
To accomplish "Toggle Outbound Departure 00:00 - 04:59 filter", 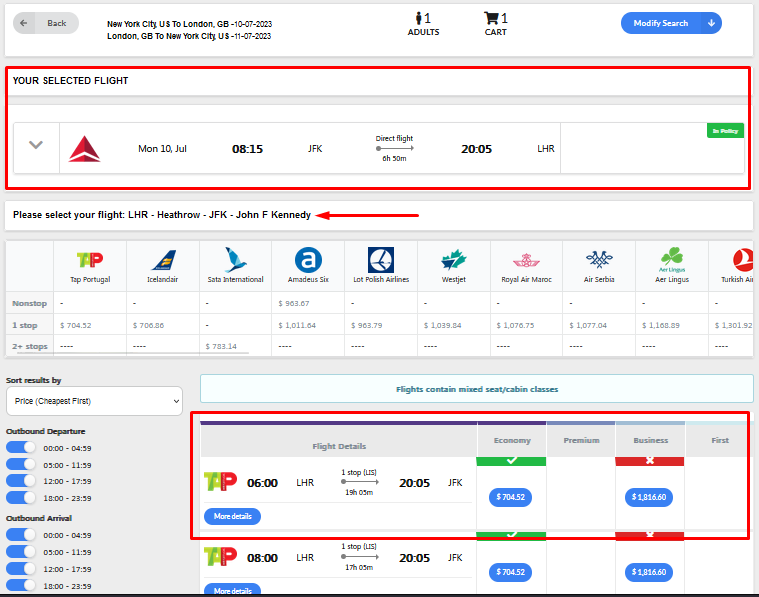I will (21, 447).
